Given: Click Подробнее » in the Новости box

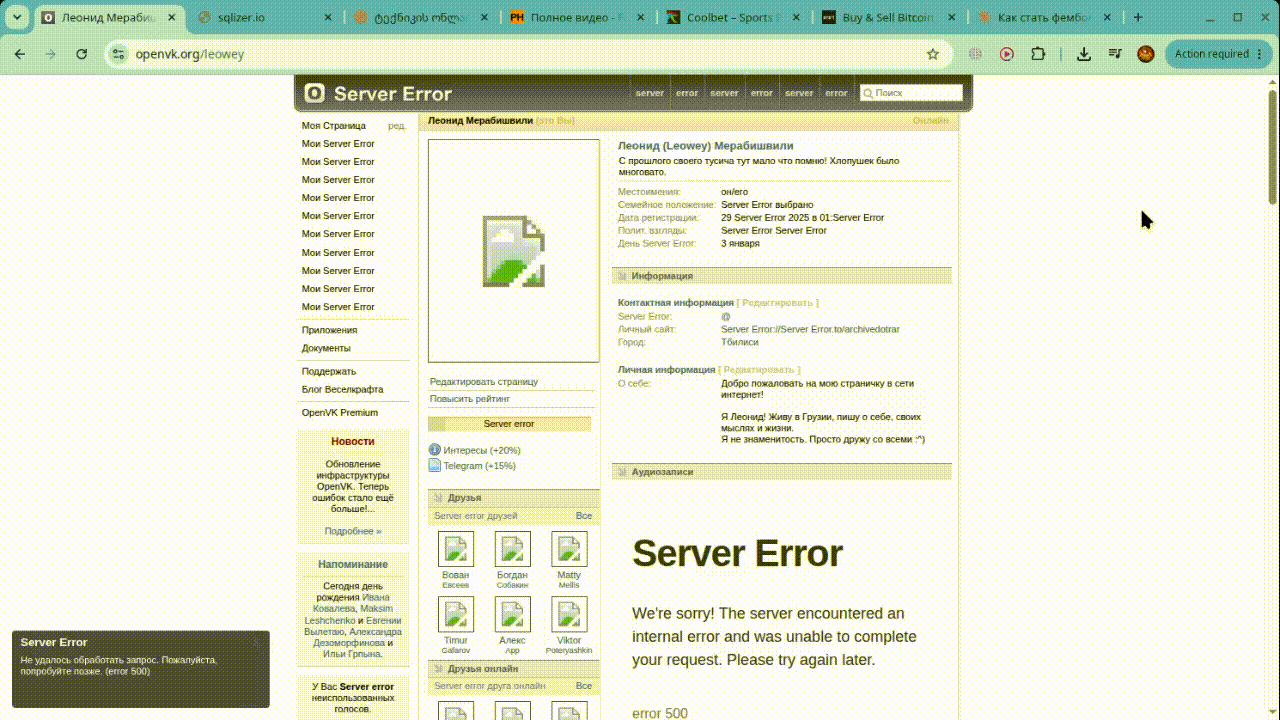Looking at the screenshot, I should [353, 531].
